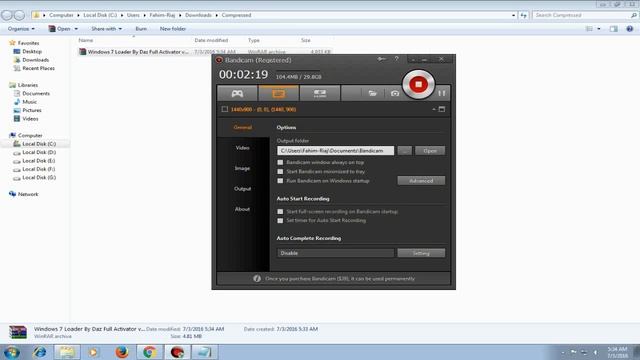Enable start full-screen recording on Bandicam startup
This screenshot has height=360, width=640.
coord(280,211)
